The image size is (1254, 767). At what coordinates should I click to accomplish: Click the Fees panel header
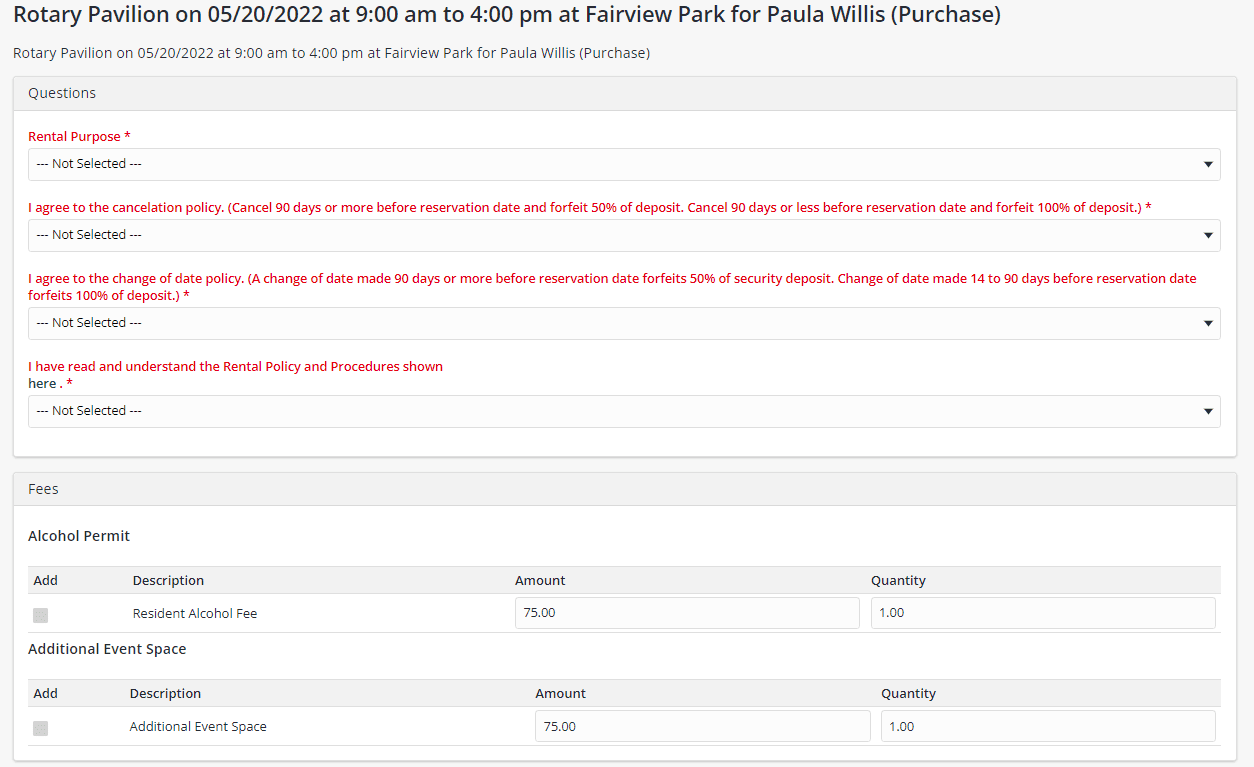pyautogui.click(x=44, y=489)
